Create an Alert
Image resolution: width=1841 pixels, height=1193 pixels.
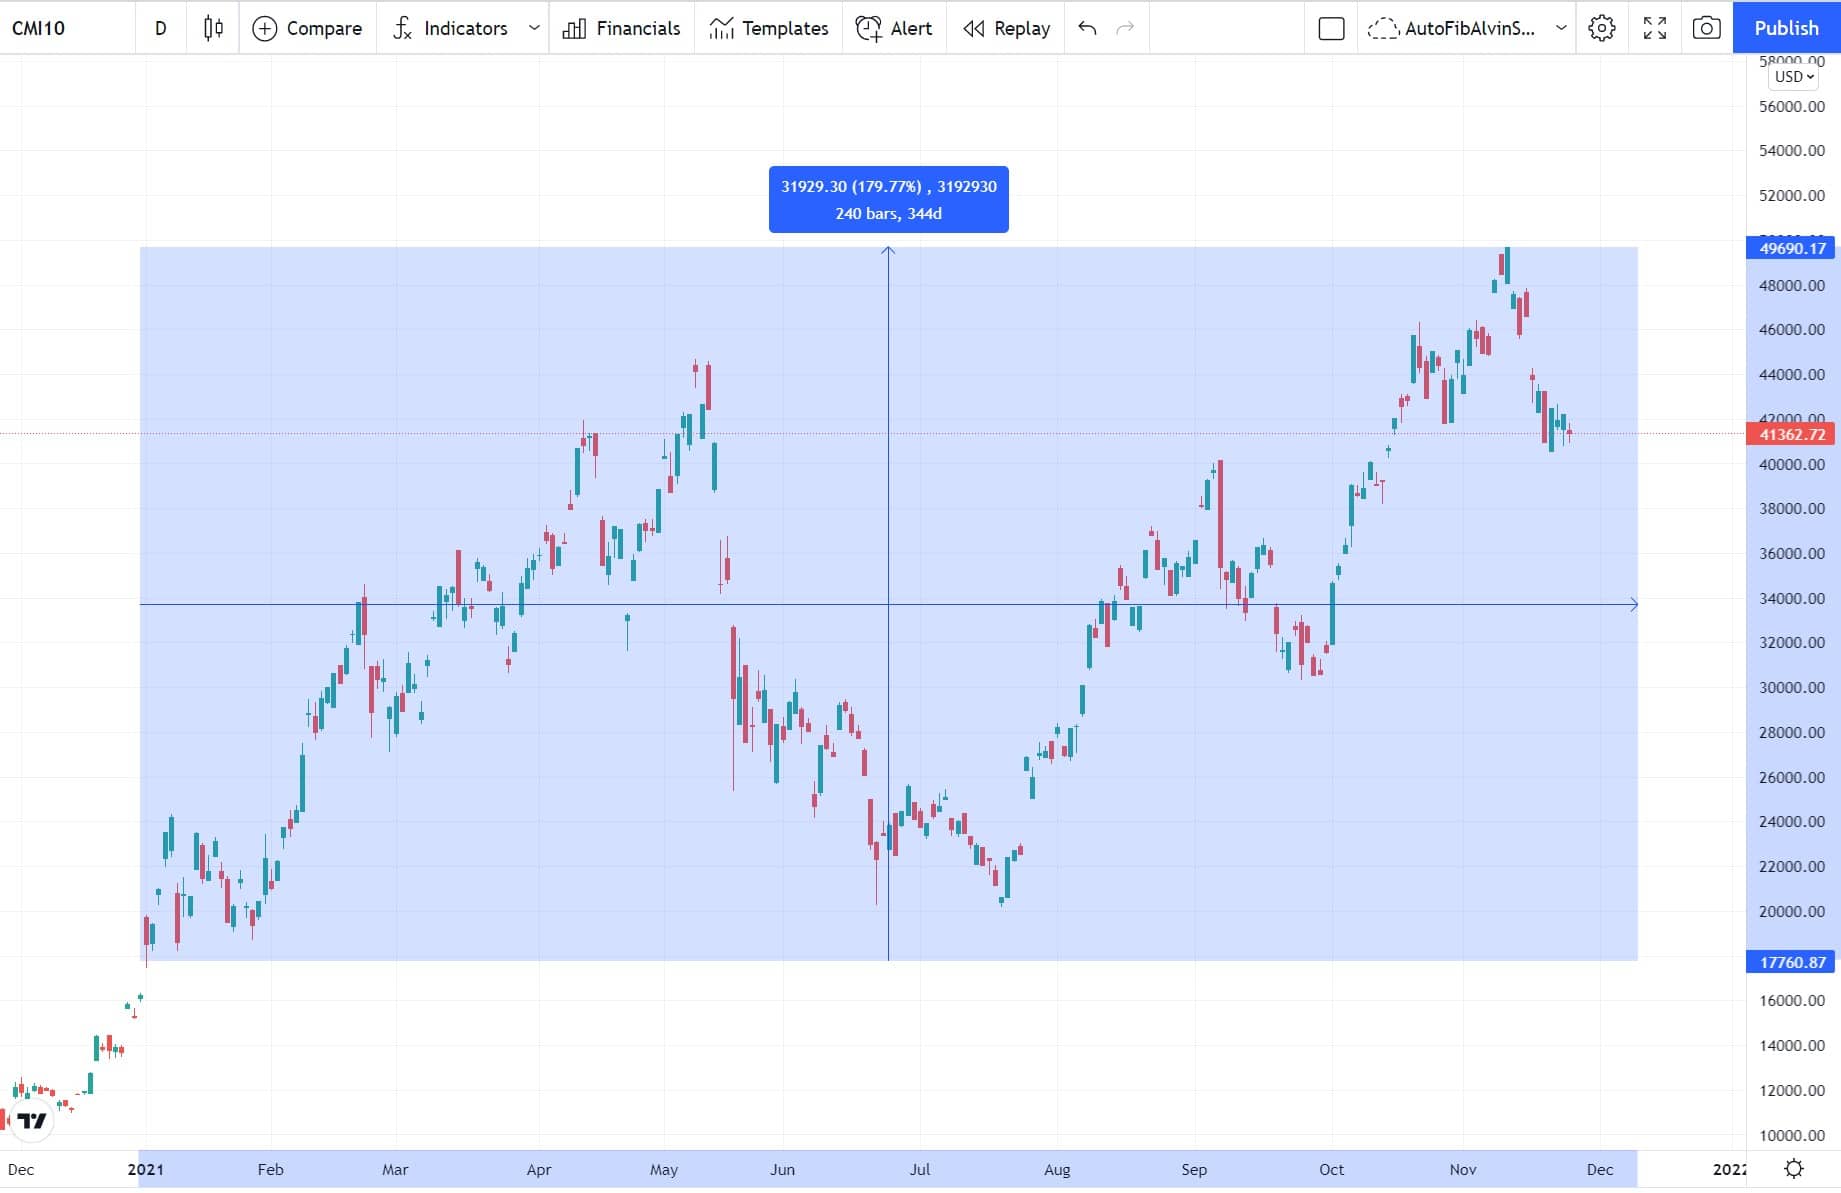pos(894,28)
